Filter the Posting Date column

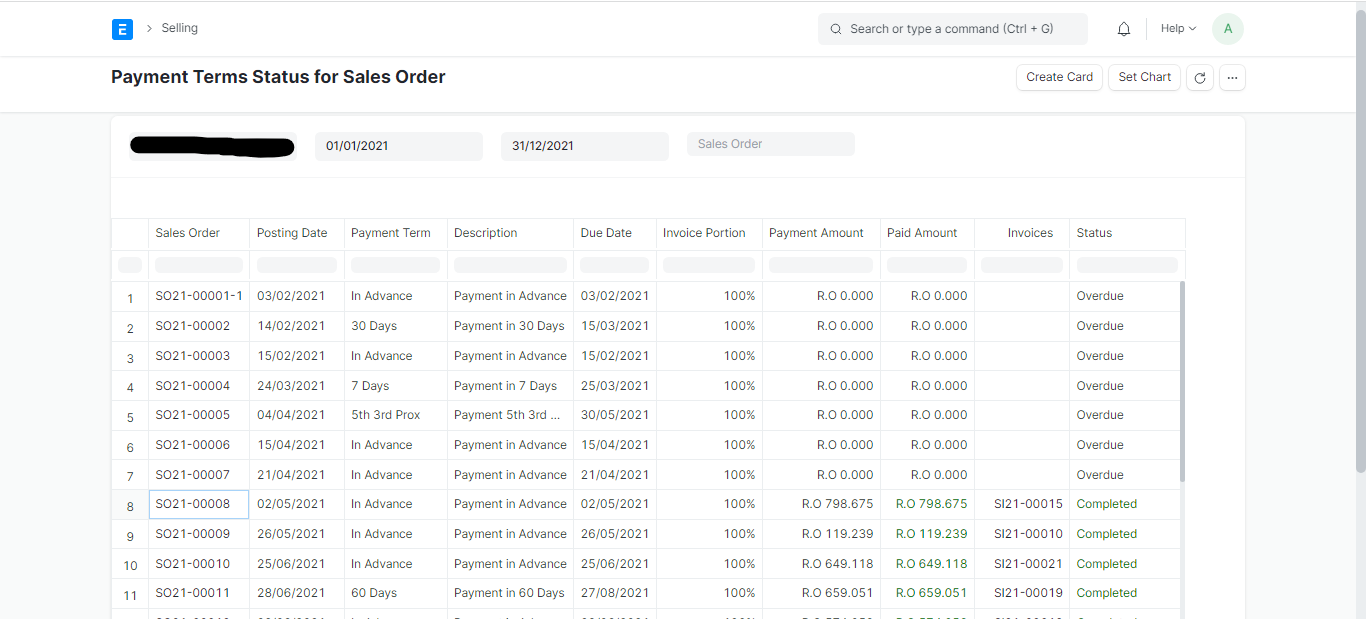297,265
